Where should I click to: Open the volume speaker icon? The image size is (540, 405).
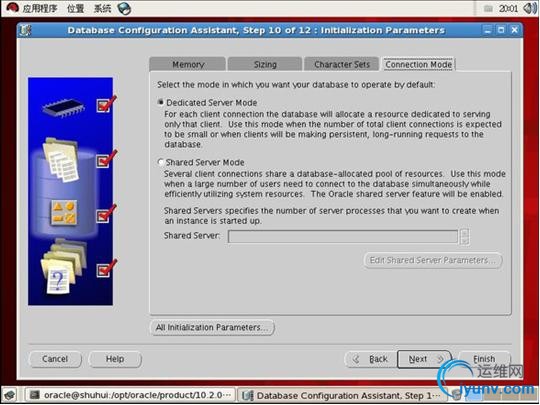click(x=529, y=8)
